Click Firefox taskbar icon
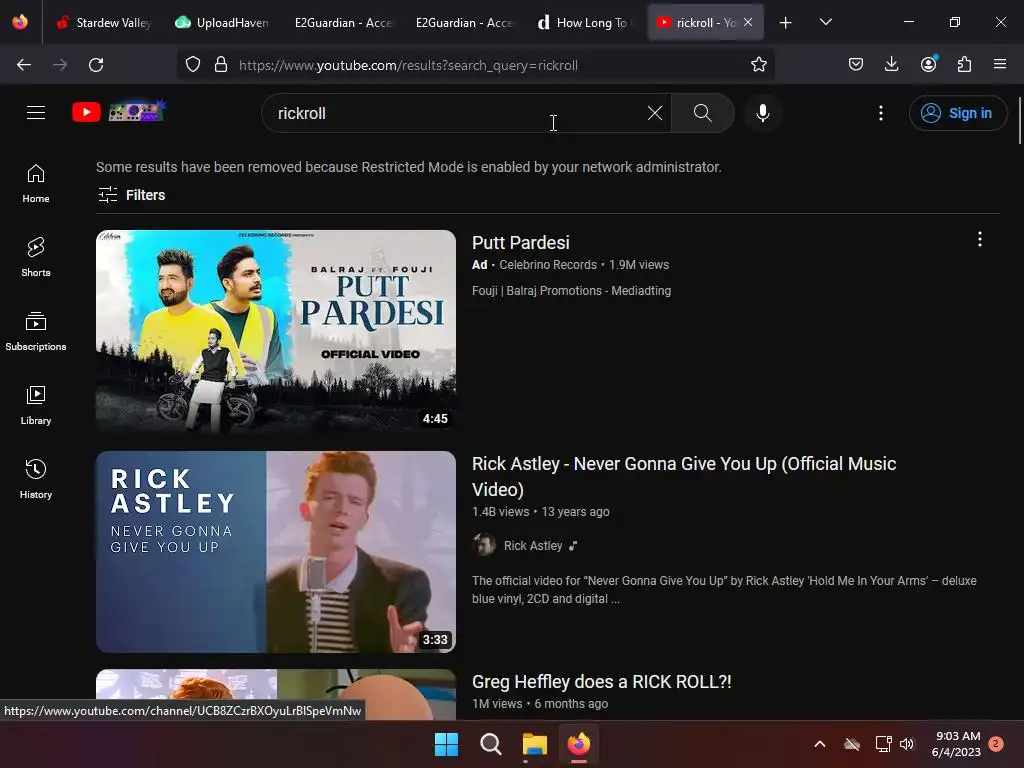Image resolution: width=1024 pixels, height=768 pixels. click(x=579, y=744)
